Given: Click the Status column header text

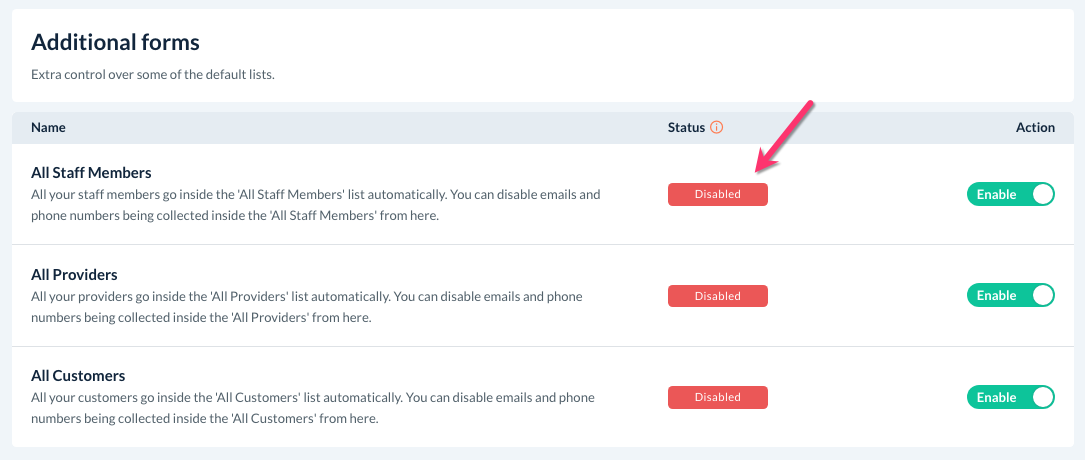Looking at the screenshot, I should click(686, 127).
